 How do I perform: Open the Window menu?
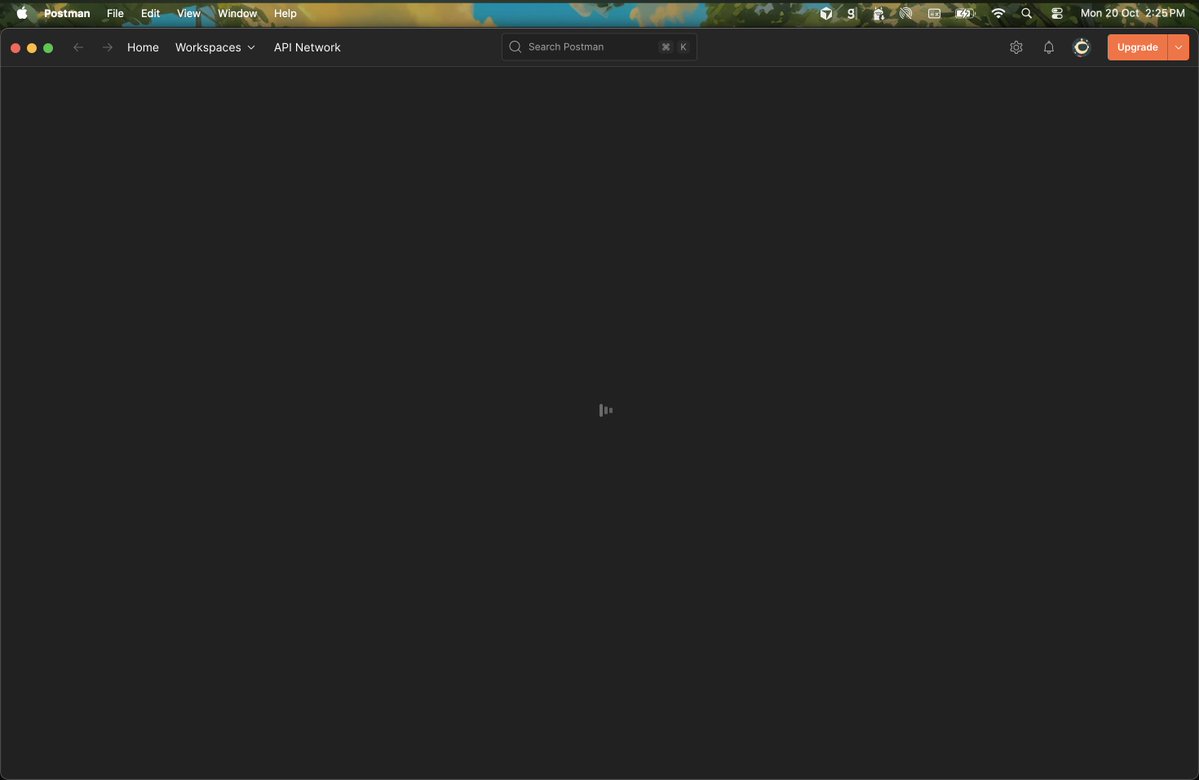pyautogui.click(x=237, y=13)
